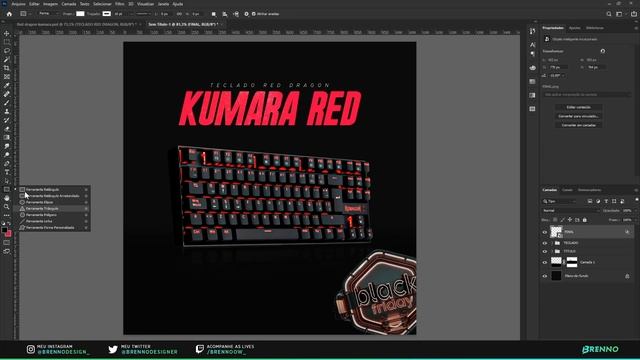
Task: Click the FINAL layer thumbnail
Action: pyautogui.click(x=556, y=232)
